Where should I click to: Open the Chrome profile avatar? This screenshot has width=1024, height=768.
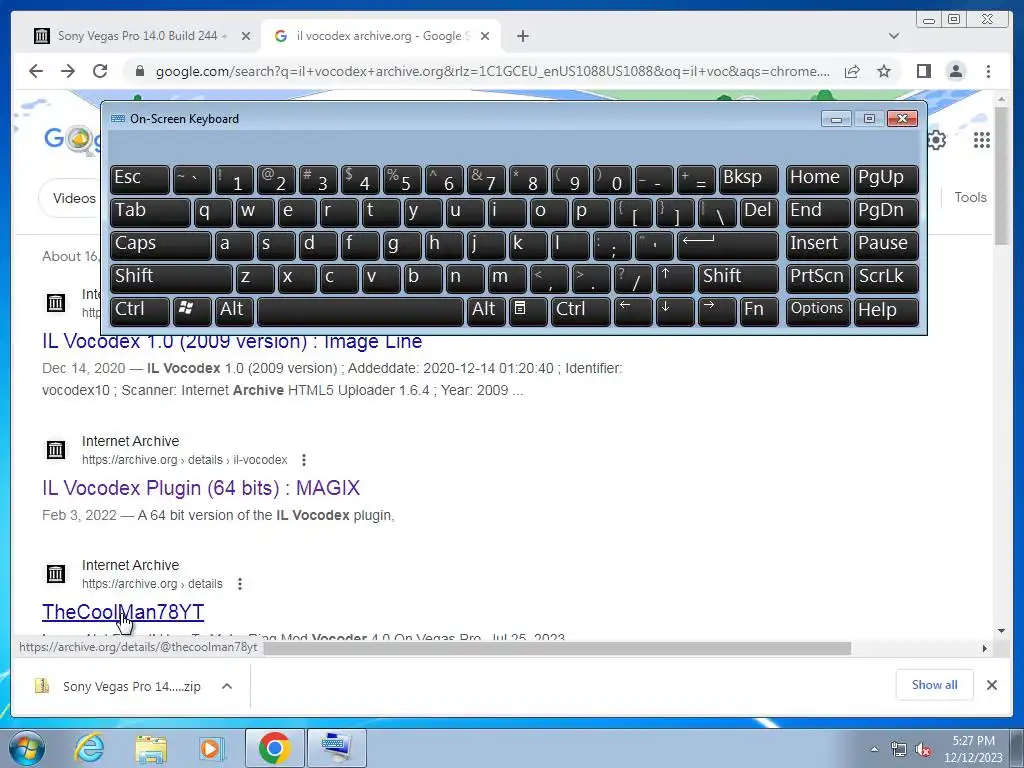[955, 71]
